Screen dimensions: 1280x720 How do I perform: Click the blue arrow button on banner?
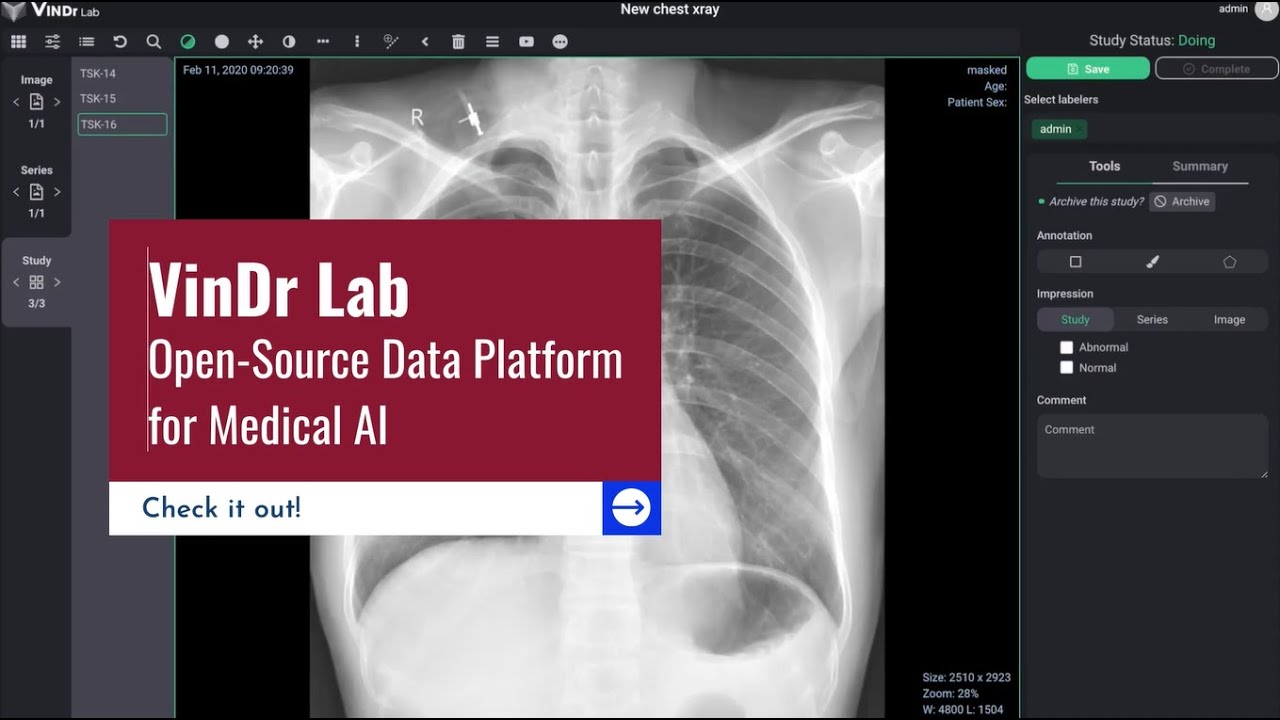pos(631,508)
